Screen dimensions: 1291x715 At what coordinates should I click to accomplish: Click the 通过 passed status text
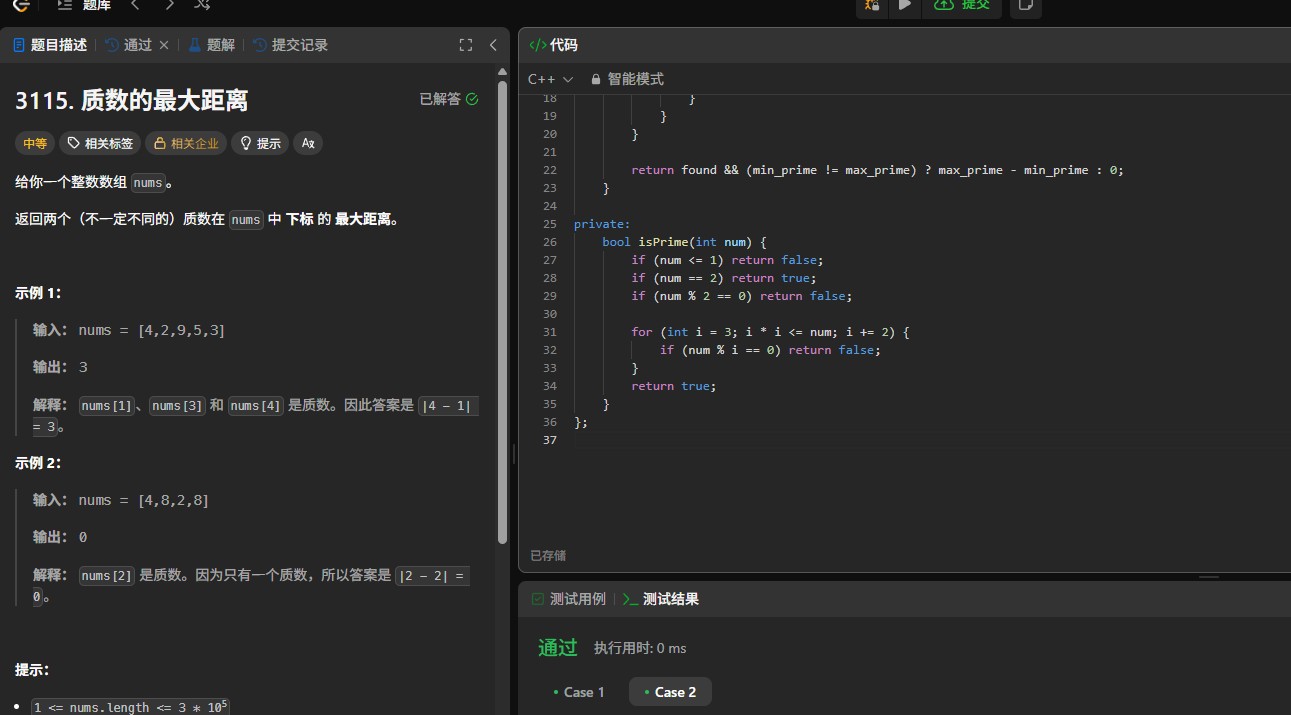pos(558,647)
